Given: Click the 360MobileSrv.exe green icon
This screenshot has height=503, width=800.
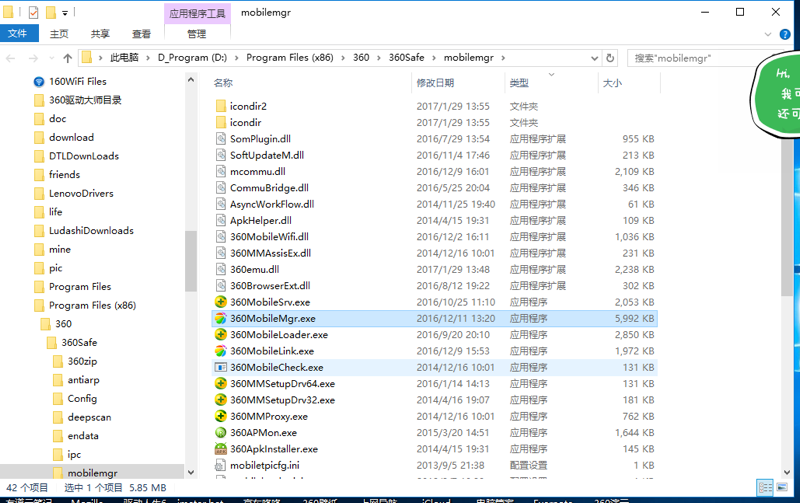Looking at the screenshot, I should 220,302.
